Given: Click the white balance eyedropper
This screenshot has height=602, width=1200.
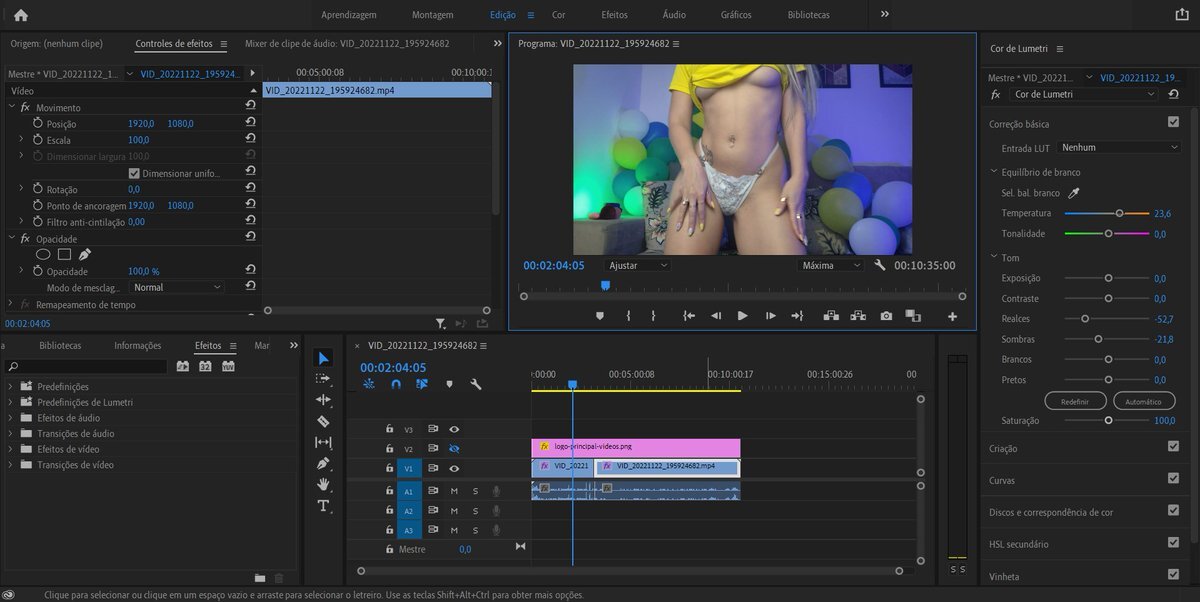Looking at the screenshot, I should [x=1074, y=193].
